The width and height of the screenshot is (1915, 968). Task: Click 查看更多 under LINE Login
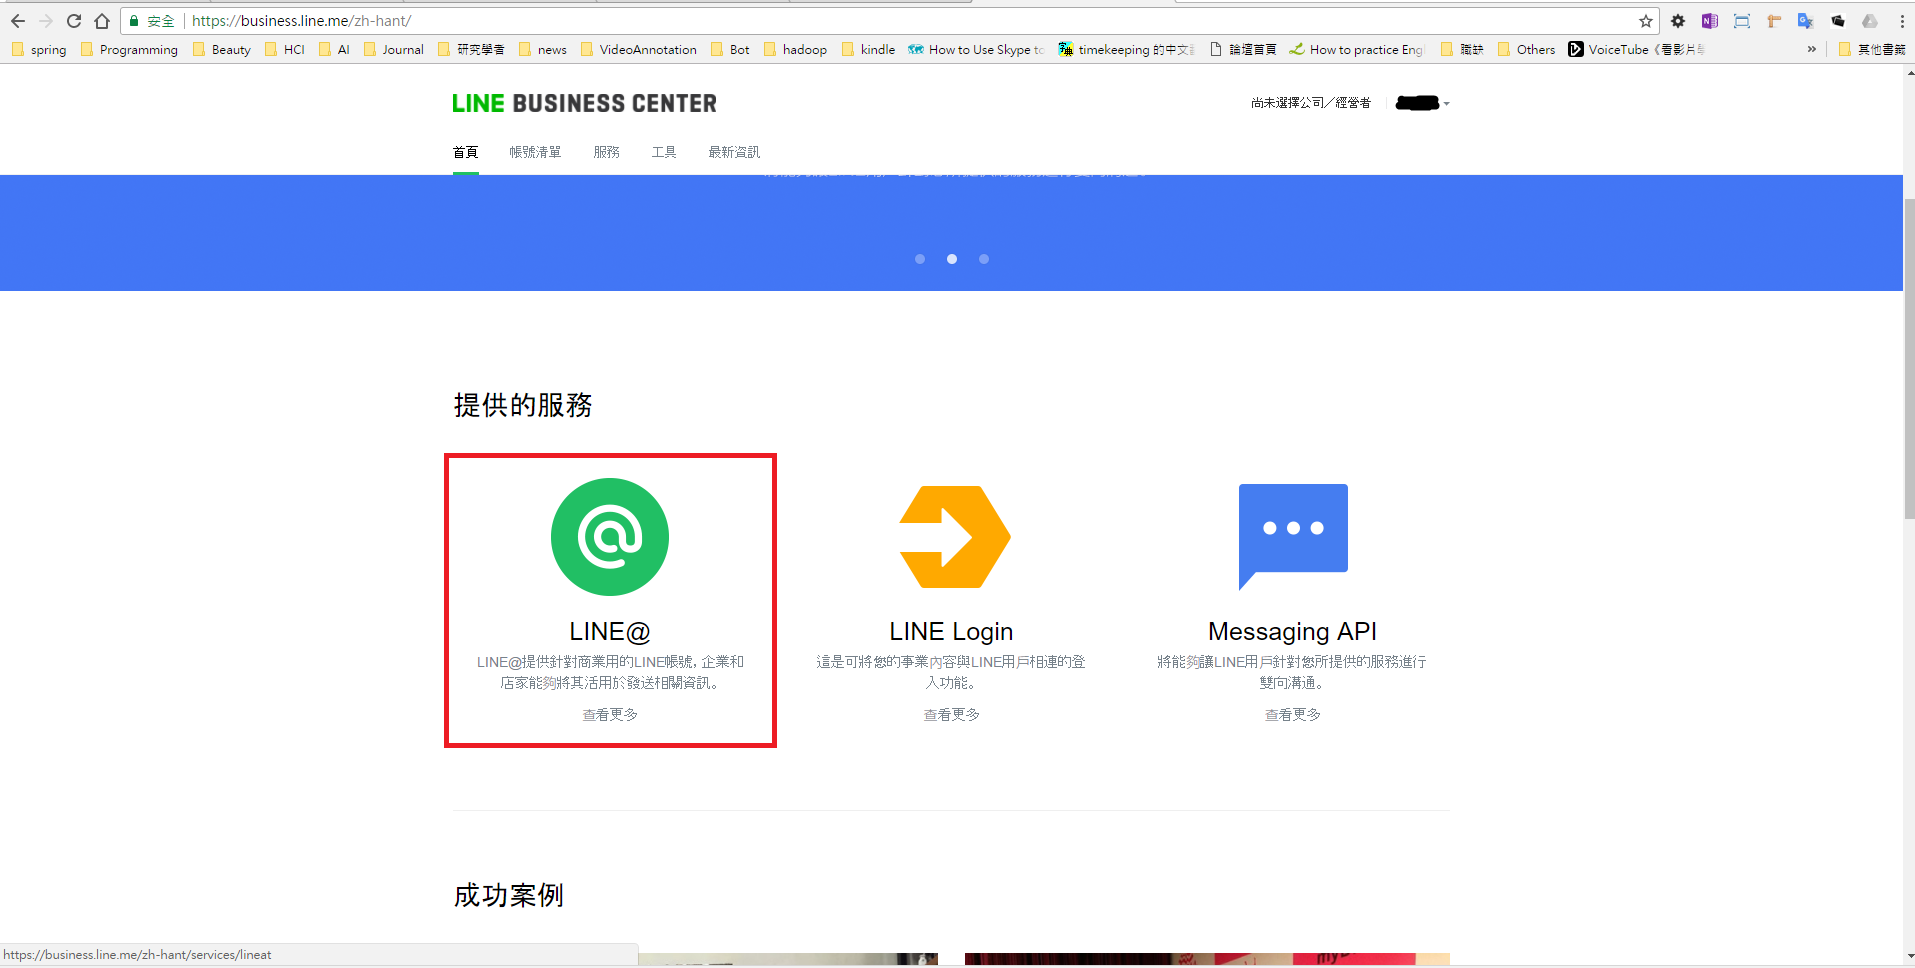pos(951,714)
